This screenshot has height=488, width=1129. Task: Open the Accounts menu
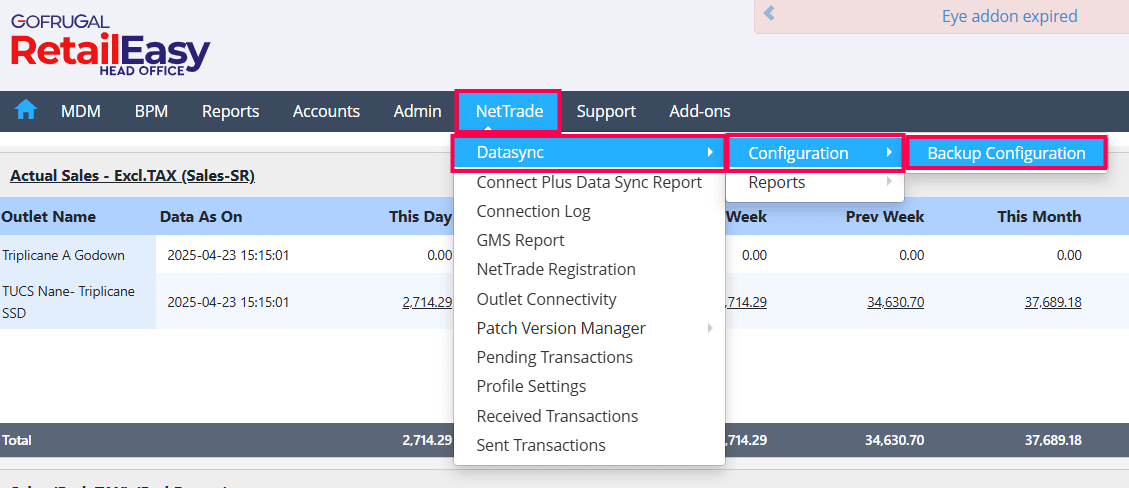(x=326, y=111)
